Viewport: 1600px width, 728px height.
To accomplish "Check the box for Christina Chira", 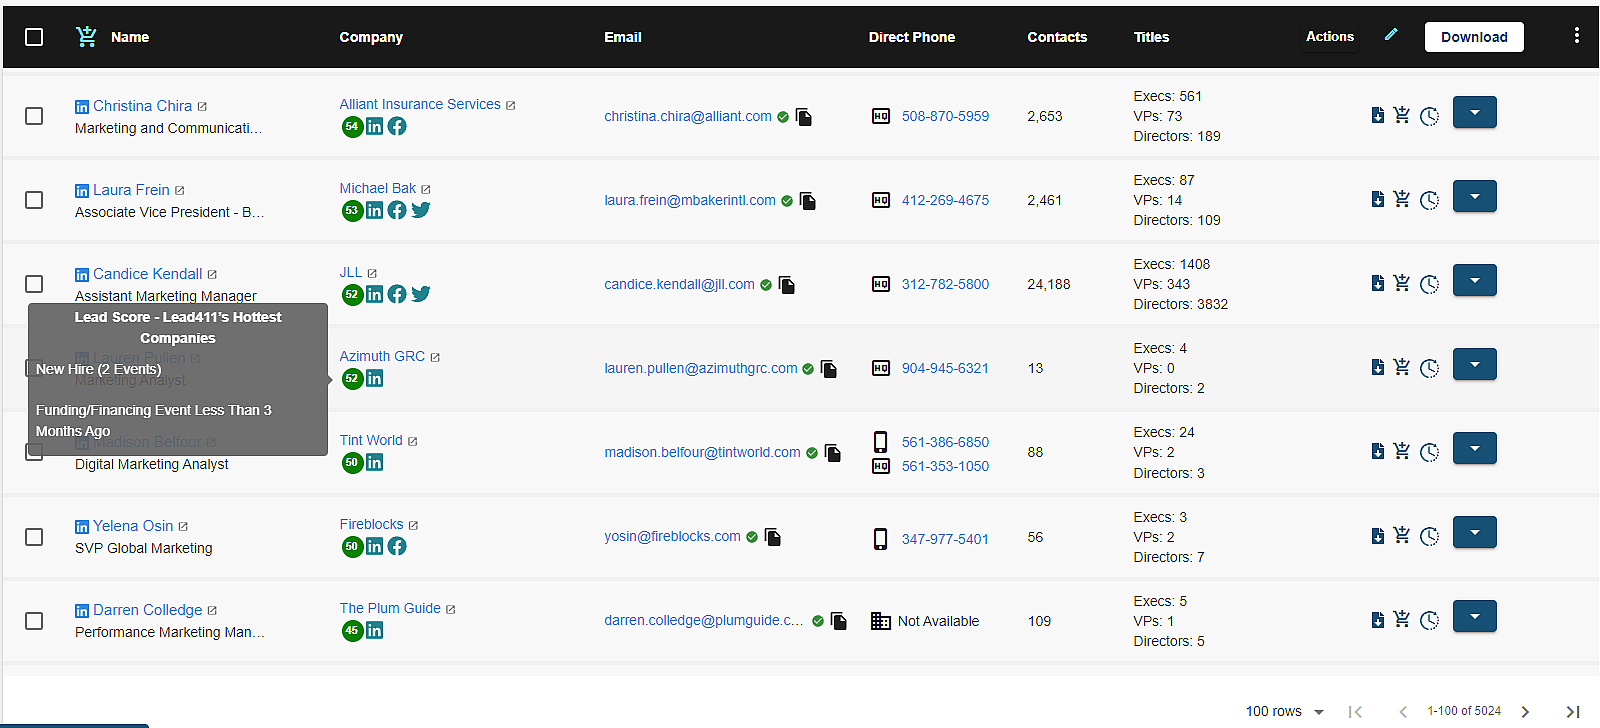I will tap(34, 116).
